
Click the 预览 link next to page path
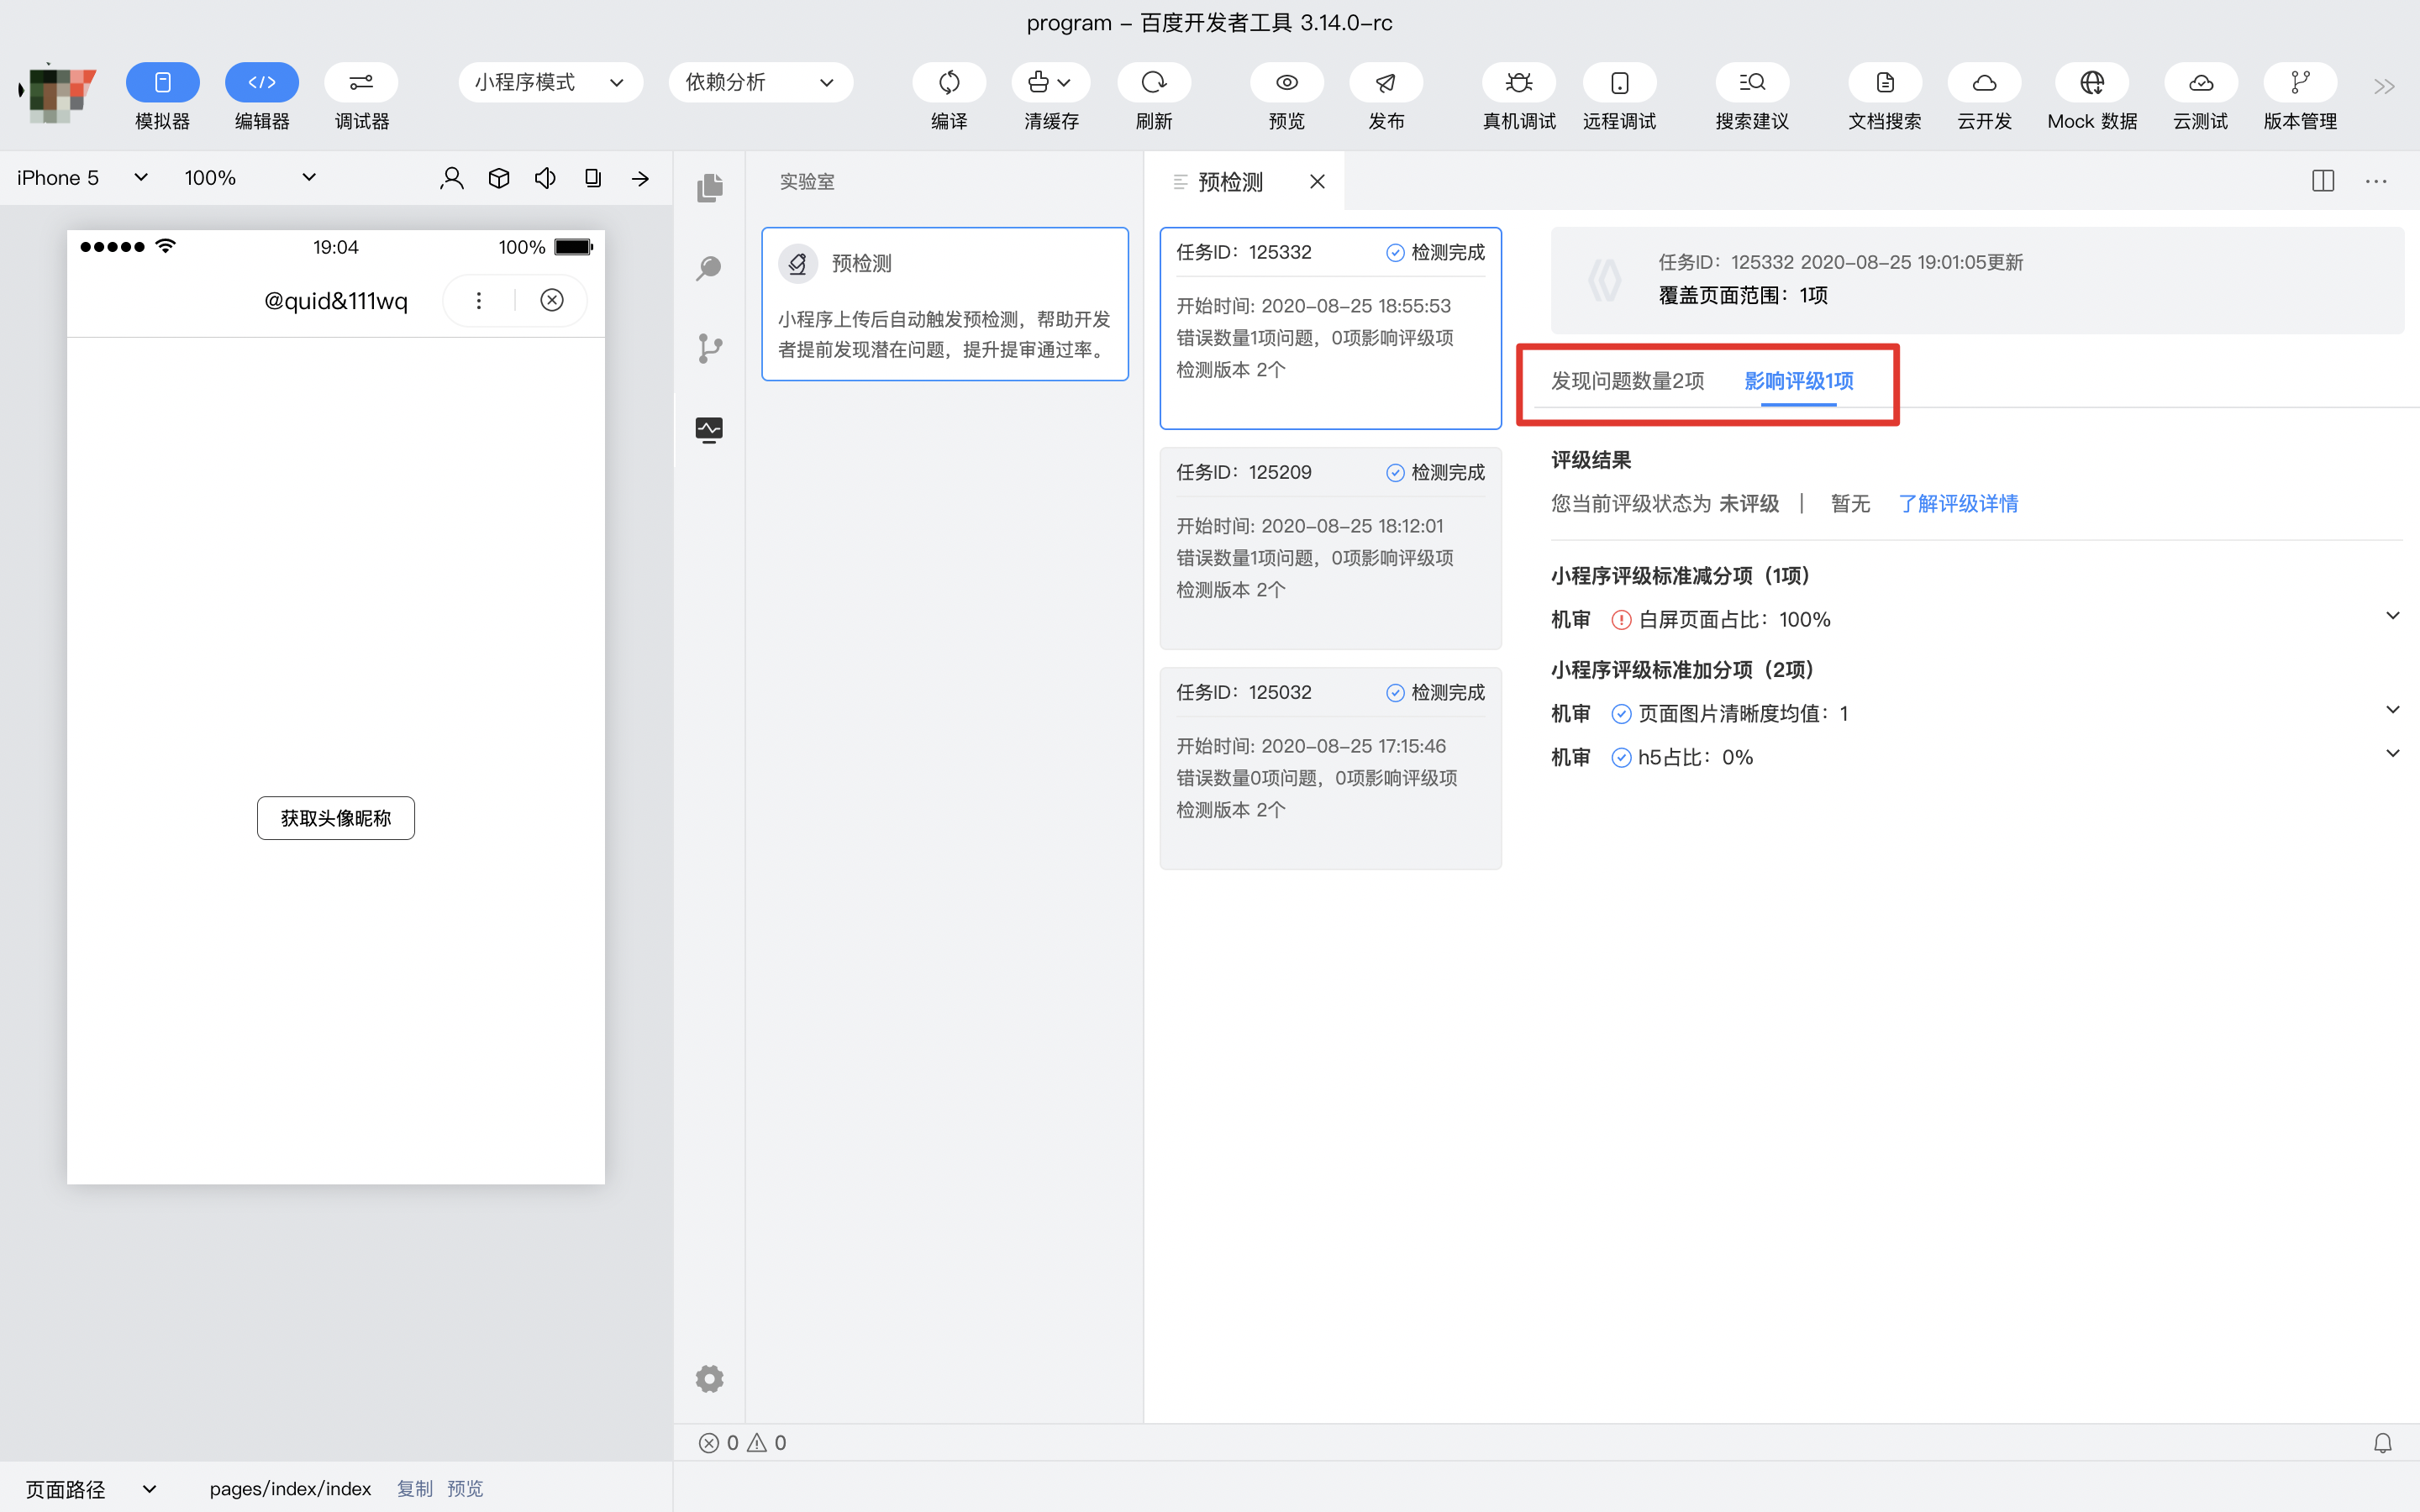coord(464,1489)
